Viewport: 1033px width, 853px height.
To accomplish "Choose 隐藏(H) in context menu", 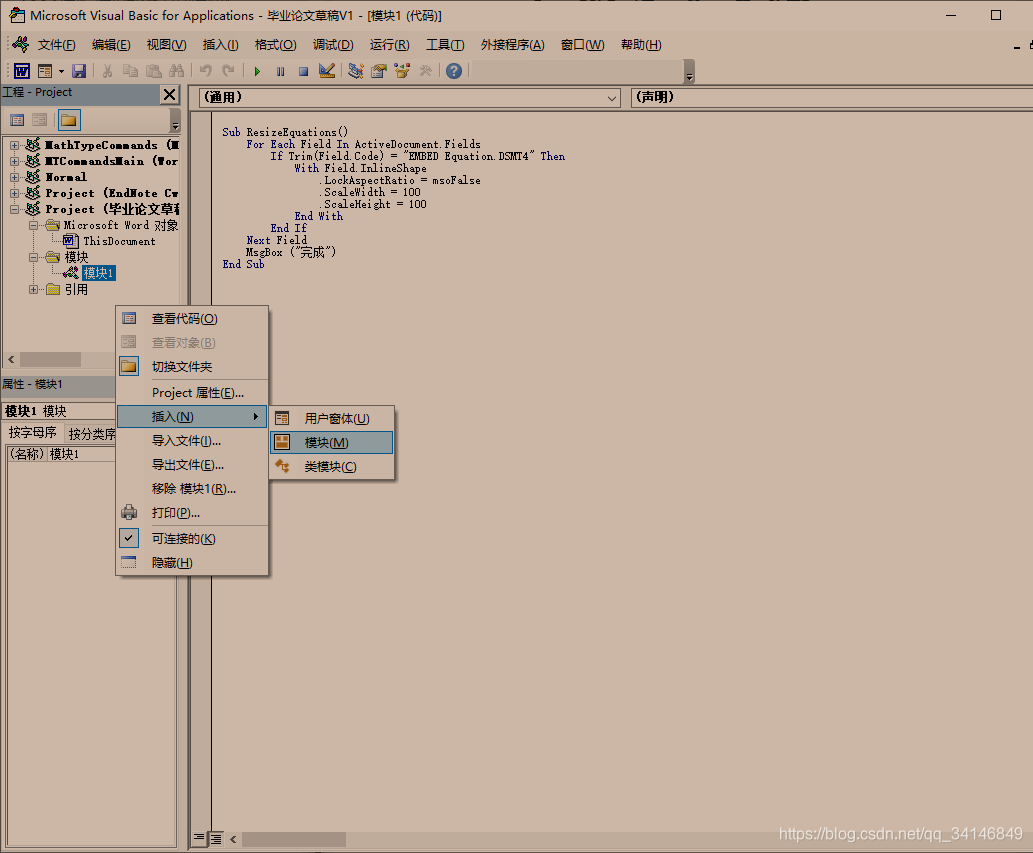I will point(192,563).
